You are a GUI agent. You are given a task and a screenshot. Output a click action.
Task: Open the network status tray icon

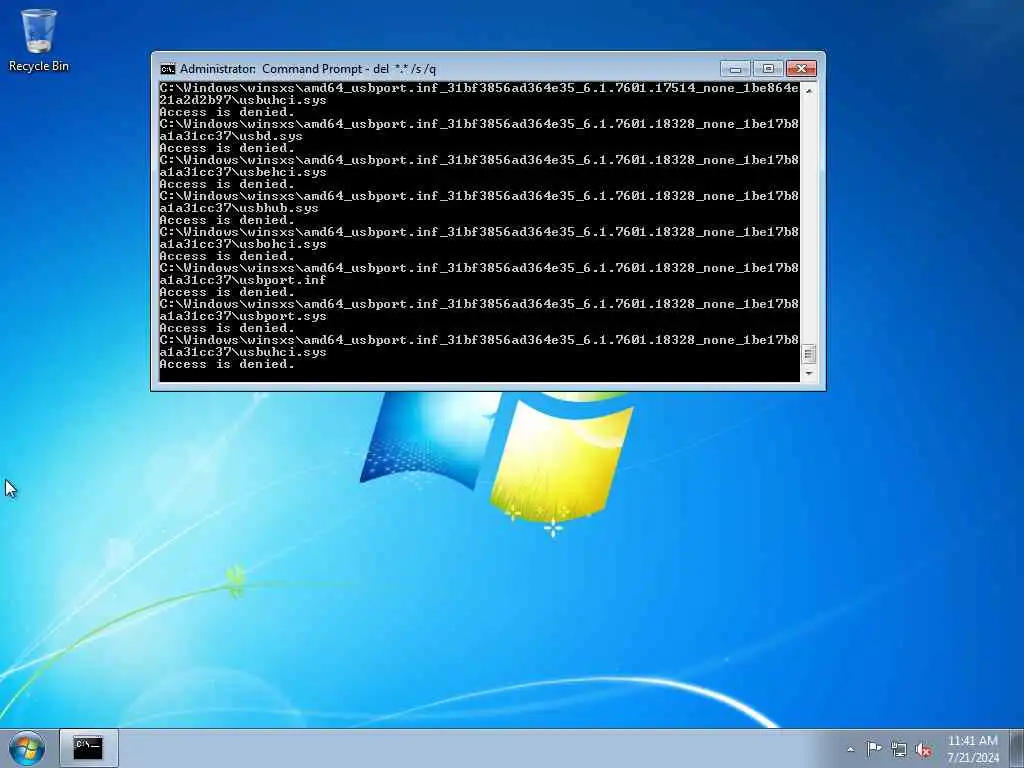click(899, 750)
